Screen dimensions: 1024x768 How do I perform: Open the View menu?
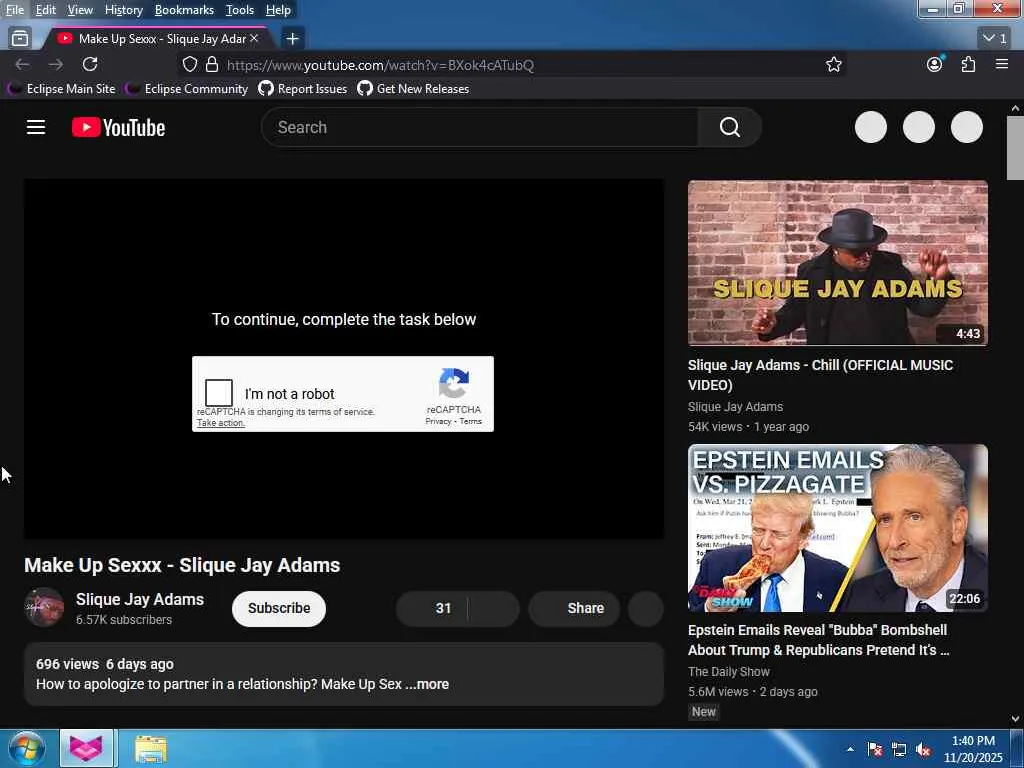point(80,10)
